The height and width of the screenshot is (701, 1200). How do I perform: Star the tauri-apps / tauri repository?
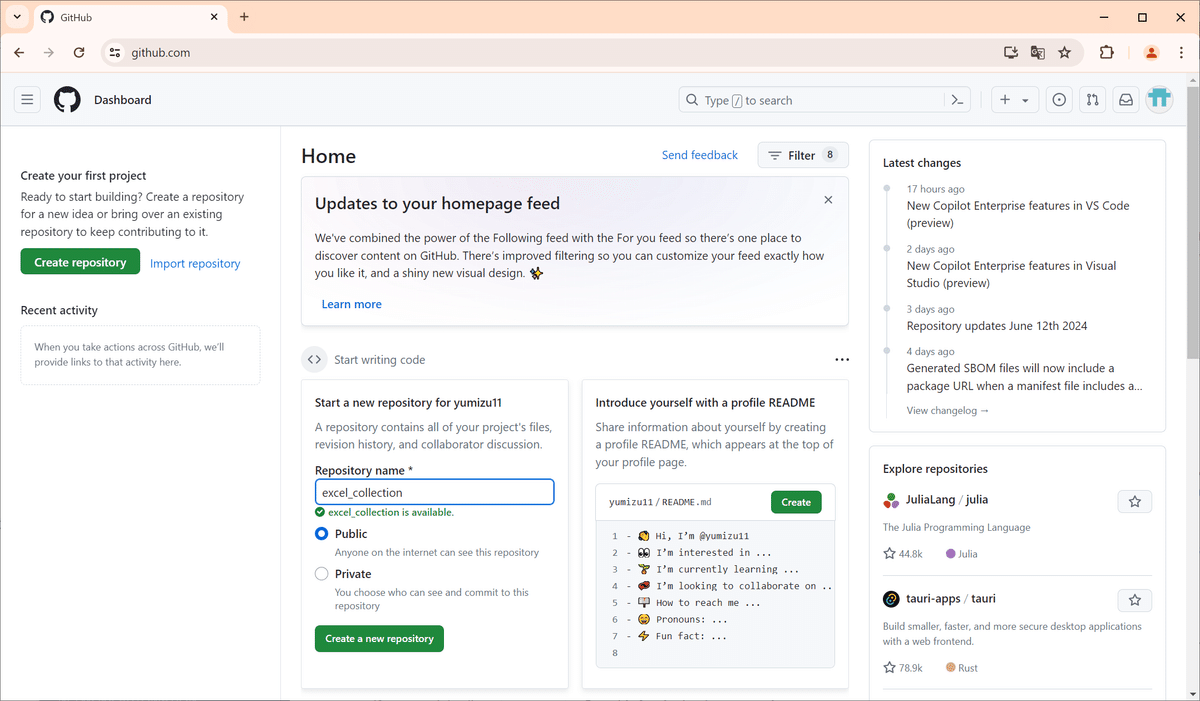(1135, 600)
